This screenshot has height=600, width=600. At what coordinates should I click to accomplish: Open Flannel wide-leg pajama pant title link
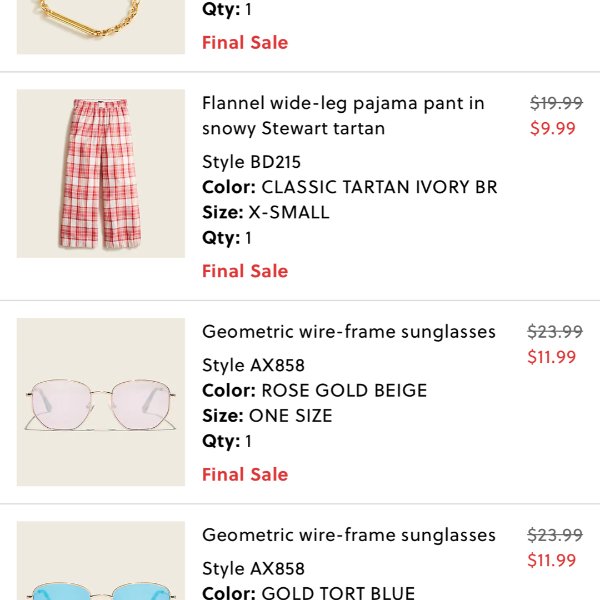343,116
